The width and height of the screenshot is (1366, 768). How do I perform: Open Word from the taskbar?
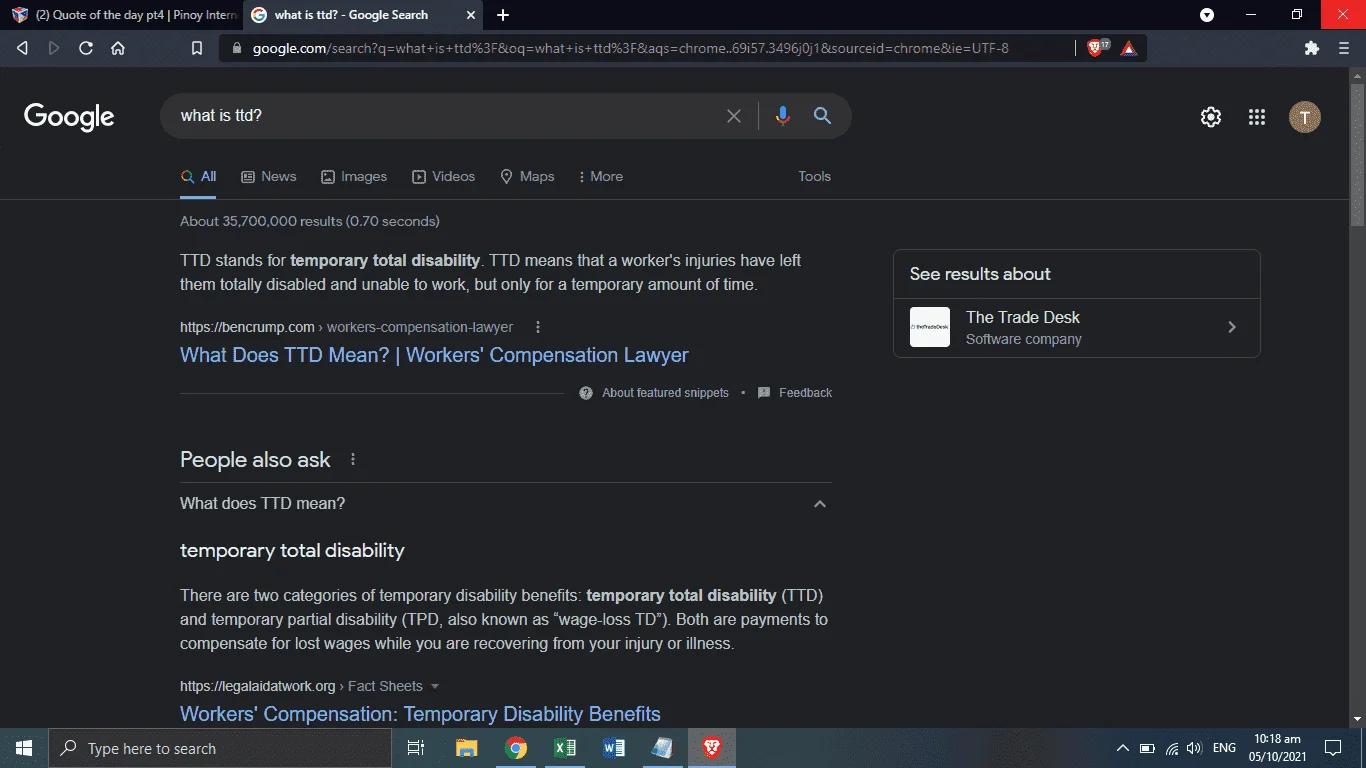click(x=614, y=748)
